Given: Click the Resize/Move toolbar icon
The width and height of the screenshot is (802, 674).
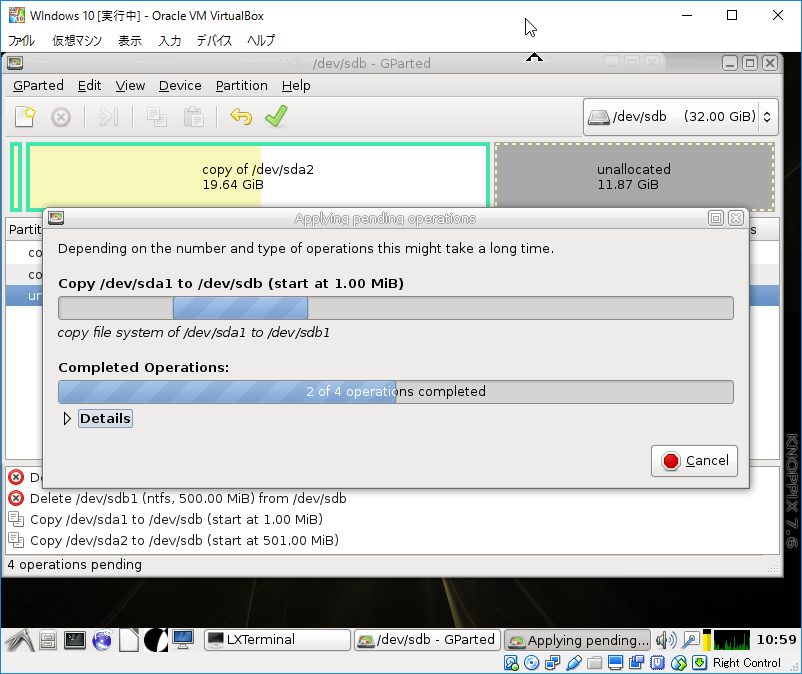Looking at the screenshot, I should (x=108, y=117).
